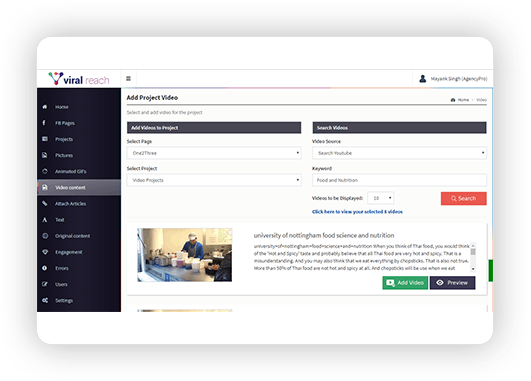
Task: Toggle sidebar with the hamburger menu icon
Action: (128, 79)
